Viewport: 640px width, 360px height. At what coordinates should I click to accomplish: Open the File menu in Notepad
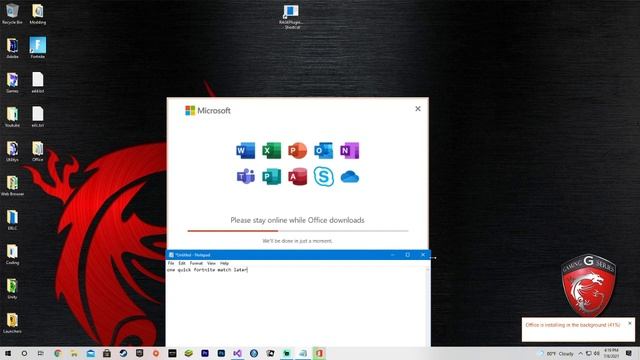tap(171, 263)
